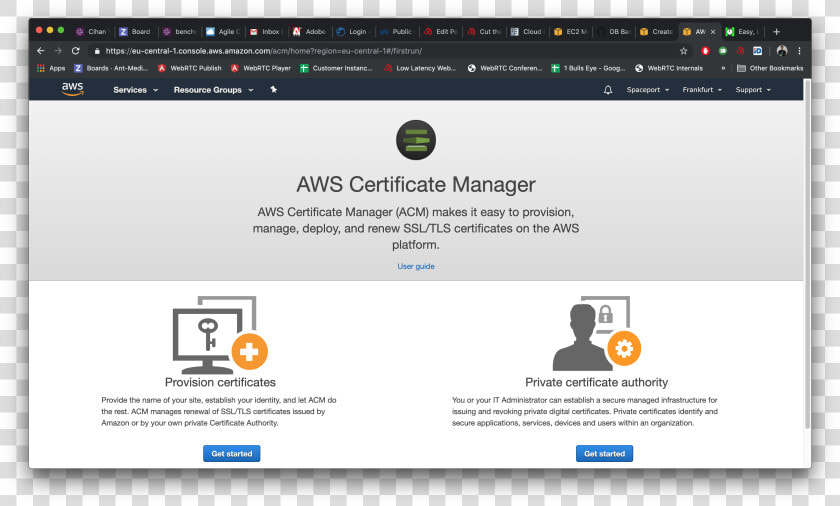This screenshot has height=506, width=840.
Task: Open the User guide link
Action: click(x=416, y=266)
